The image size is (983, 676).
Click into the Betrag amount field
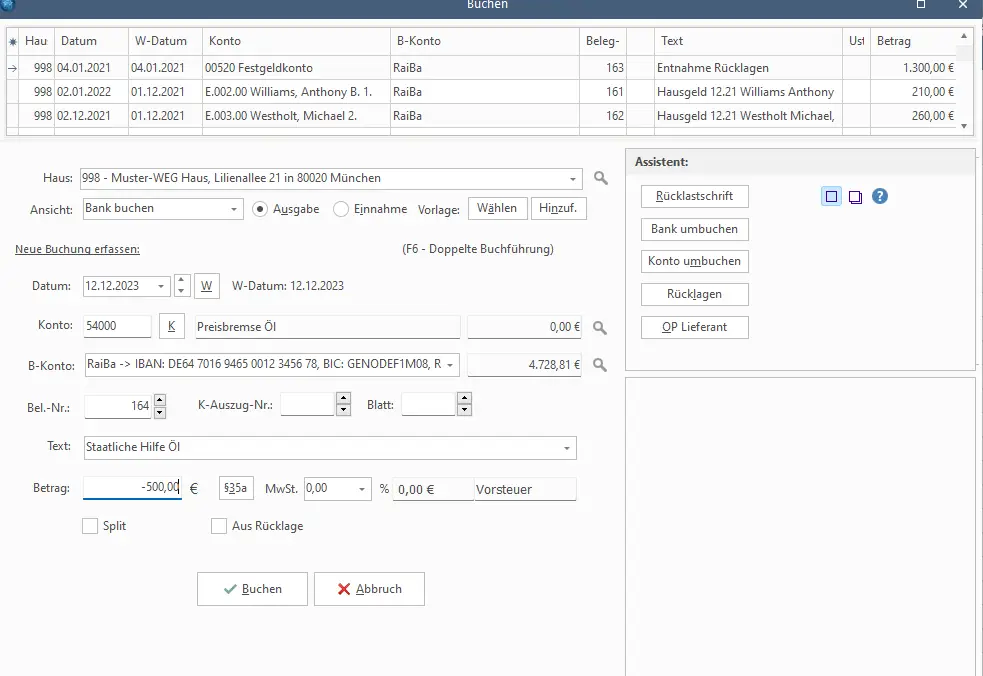132,488
